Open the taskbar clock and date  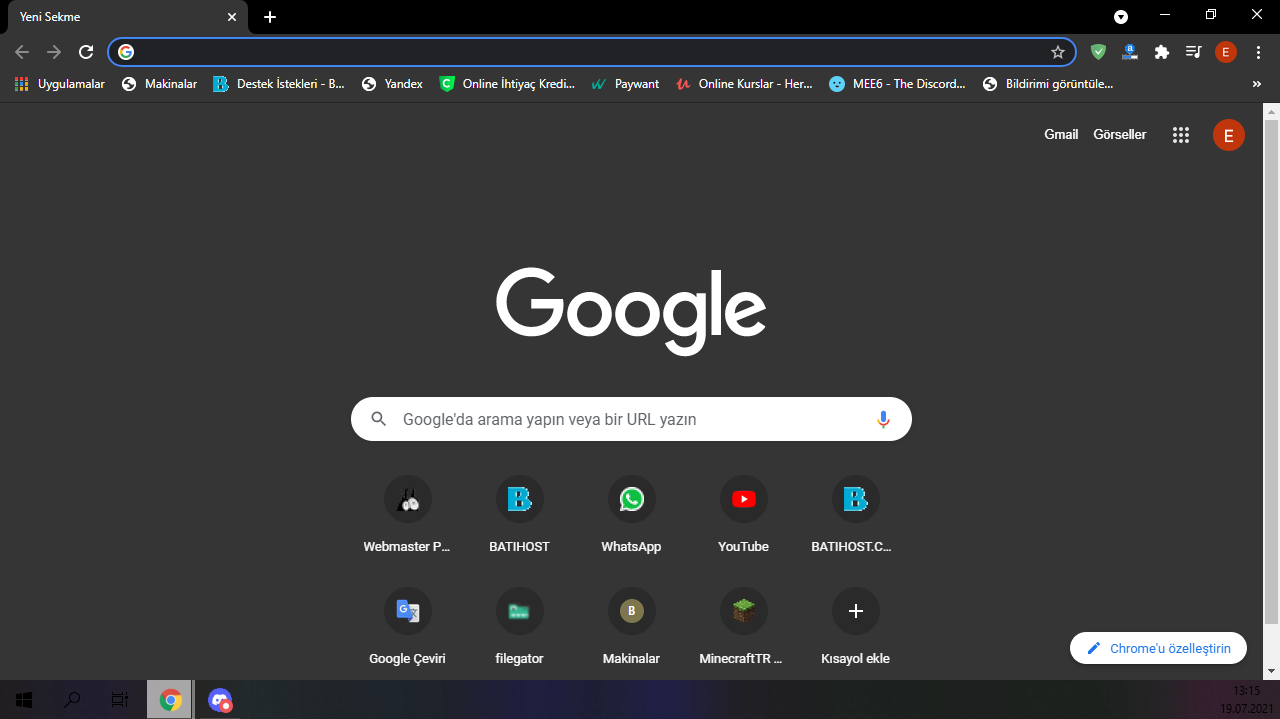coord(1245,700)
